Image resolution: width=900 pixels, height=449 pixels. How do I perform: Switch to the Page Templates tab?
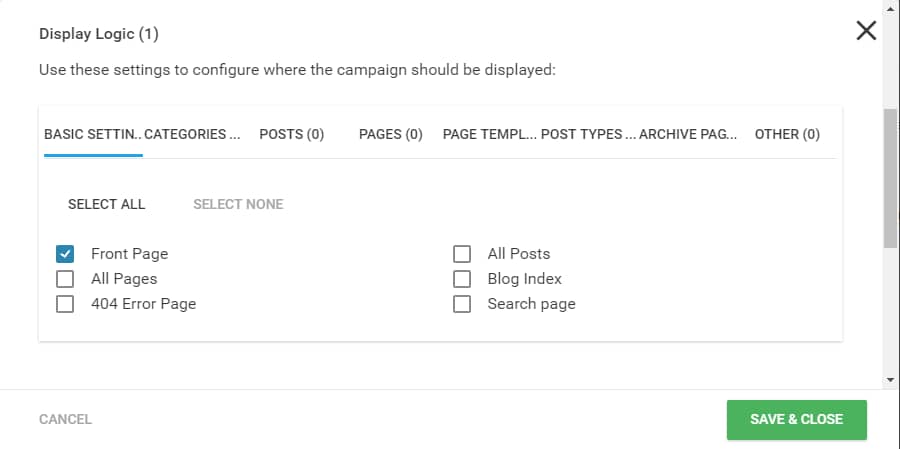[490, 134]
